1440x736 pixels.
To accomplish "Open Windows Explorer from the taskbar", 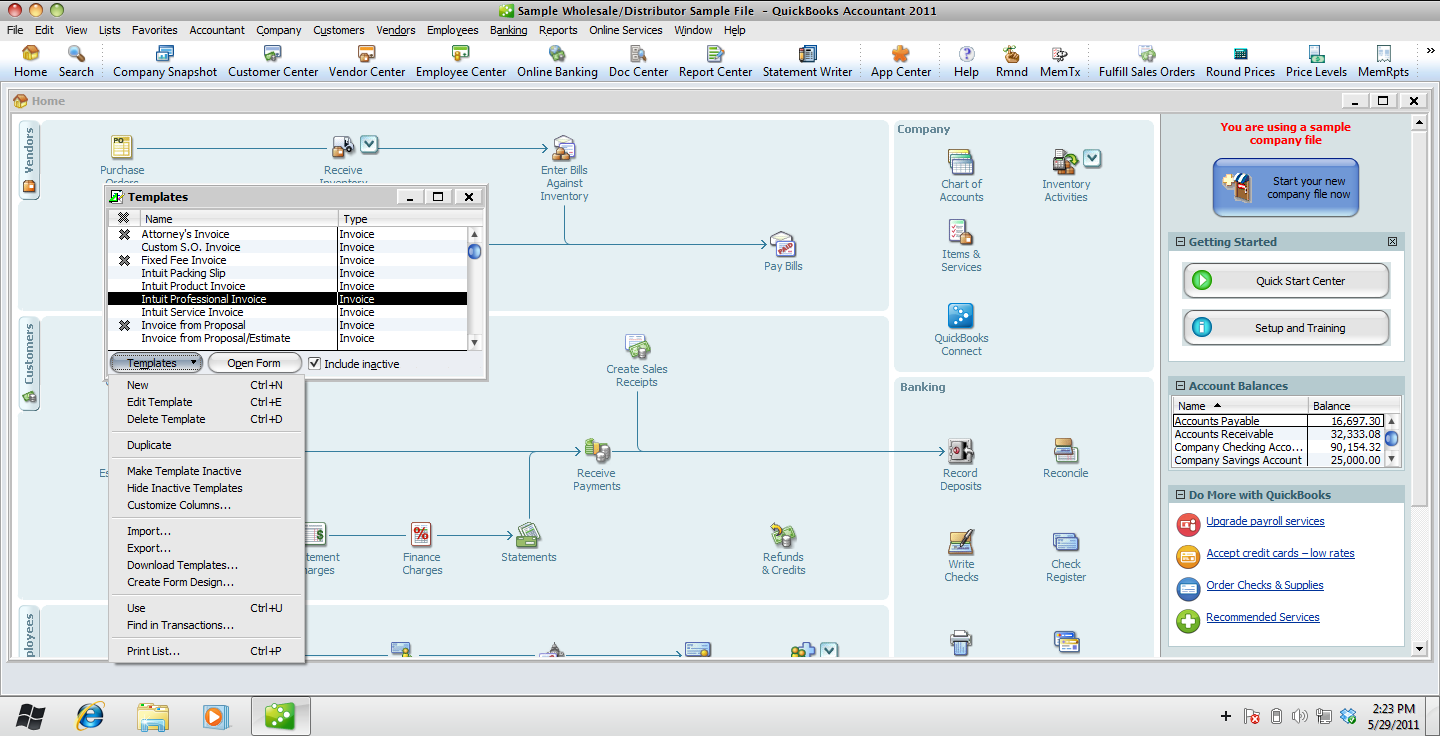I will tap(153, 715).
